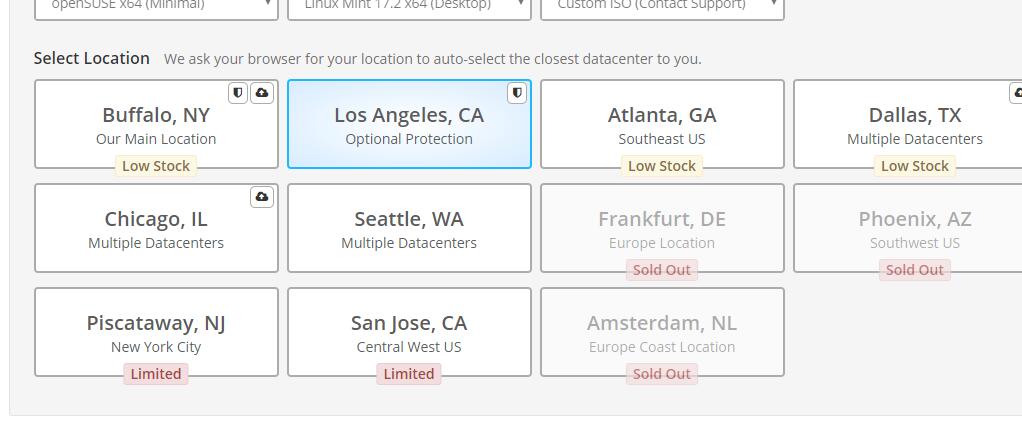Click the sold-out Phoenix, AZ card
The width and height of the screenshot is (1022, 434).
[x=914, y=228]
